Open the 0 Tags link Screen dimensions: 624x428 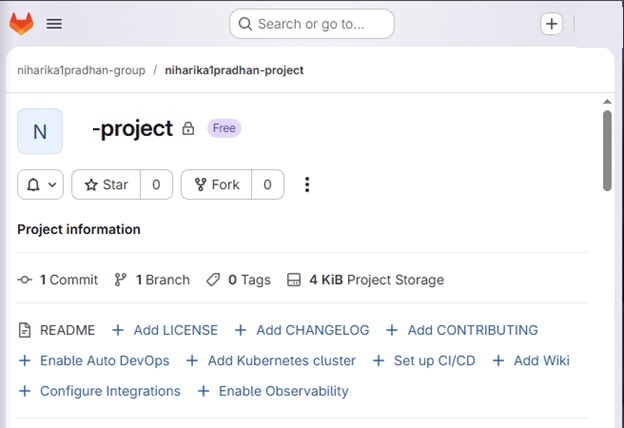(238, 280)
